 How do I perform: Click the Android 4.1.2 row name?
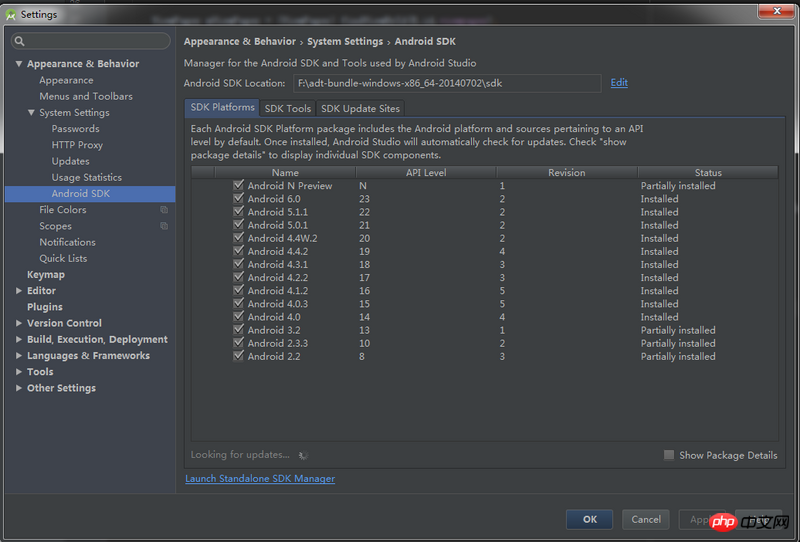[x=278, y=290]
